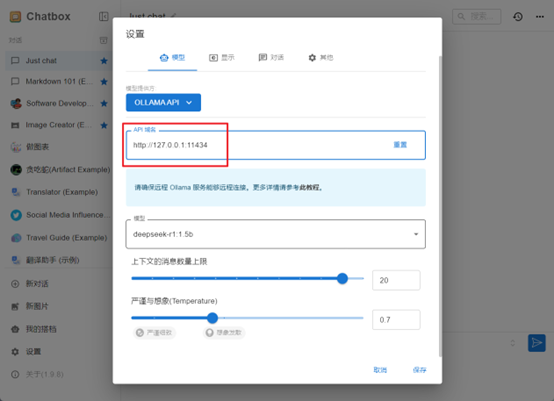Click the Software Developer avatar icon
Image resolution: width=554 pixels, height=401 pixels.
point(16,104)
